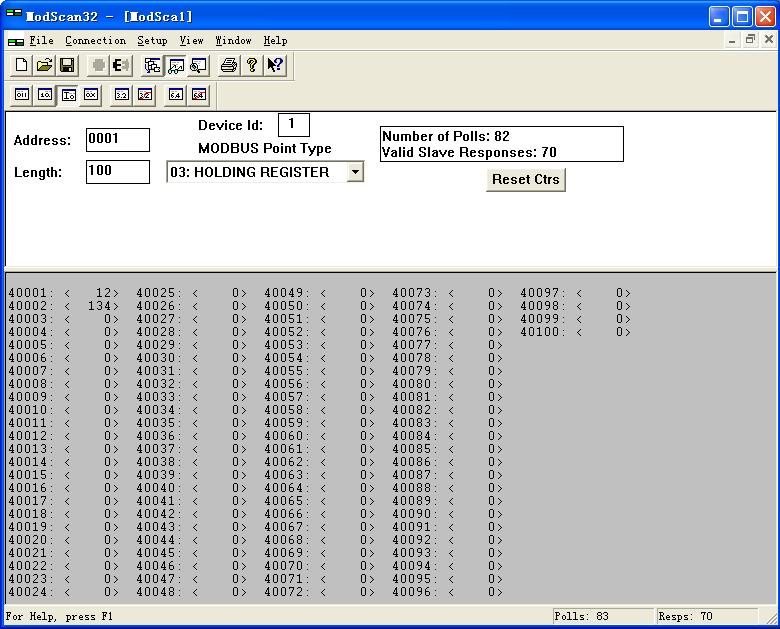Restore down the inner ModSca1 document window
Image resolution: width=780 pixels, height=629 pixels.
click(750, 40)
